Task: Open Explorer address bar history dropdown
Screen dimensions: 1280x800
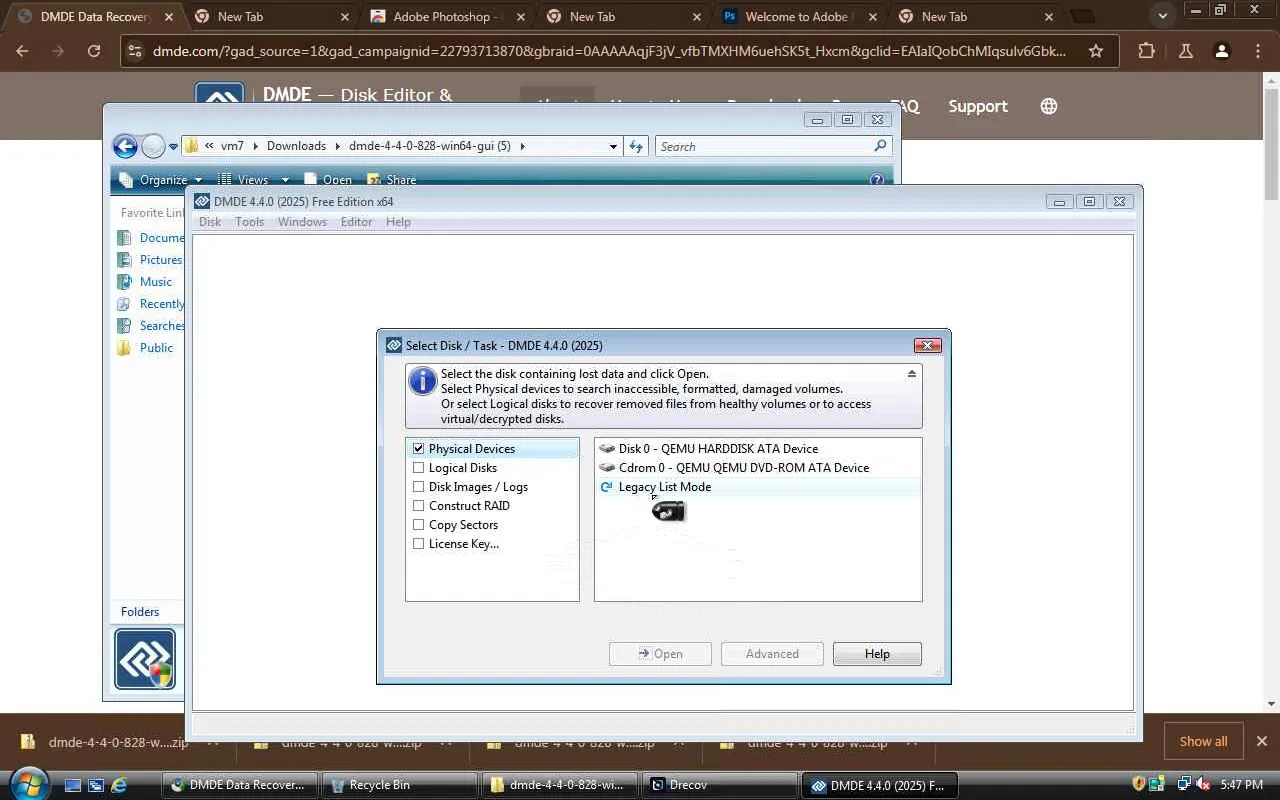Action: pos(613,146)
